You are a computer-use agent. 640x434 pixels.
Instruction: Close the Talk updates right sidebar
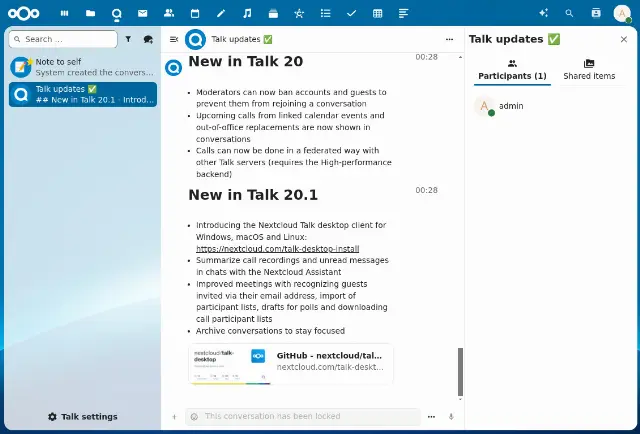(x=624, y=39)
